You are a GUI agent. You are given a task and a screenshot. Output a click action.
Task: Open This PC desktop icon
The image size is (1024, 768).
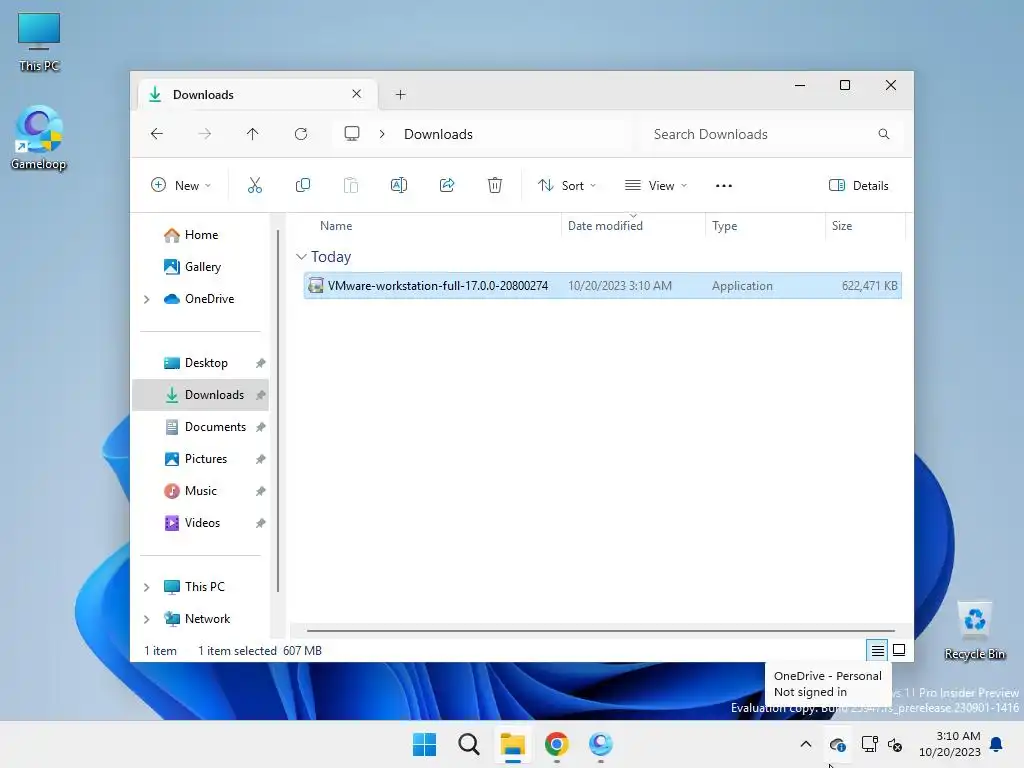pos(39,42)
